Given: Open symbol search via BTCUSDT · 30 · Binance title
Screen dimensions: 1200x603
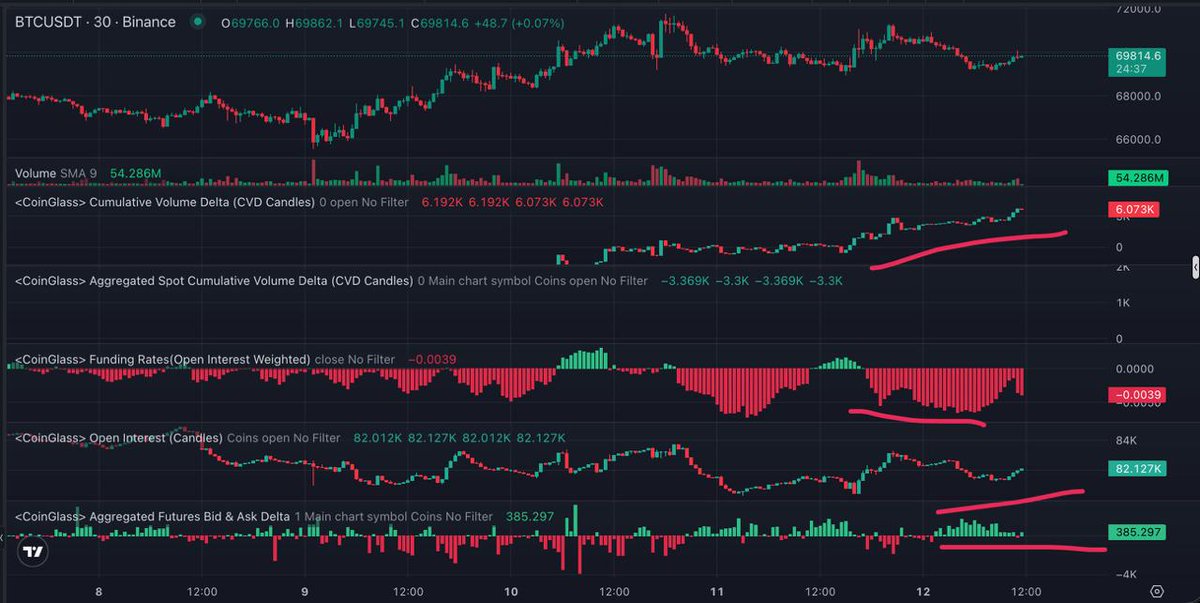Looking at the screenshot, I should (x=95, y=22).
